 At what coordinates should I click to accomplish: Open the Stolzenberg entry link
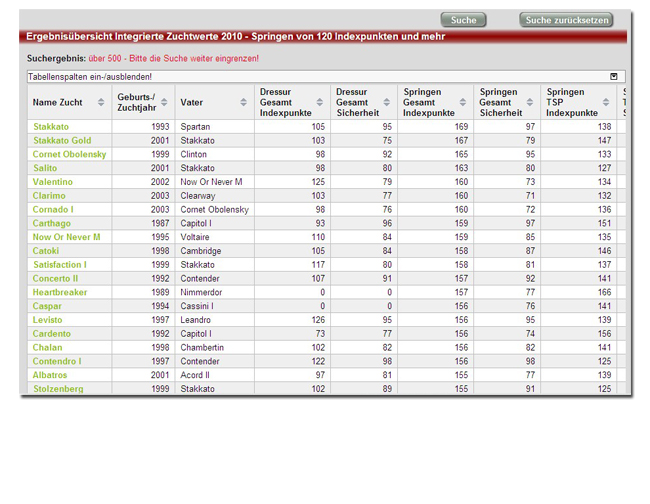[x=58, y=389]
